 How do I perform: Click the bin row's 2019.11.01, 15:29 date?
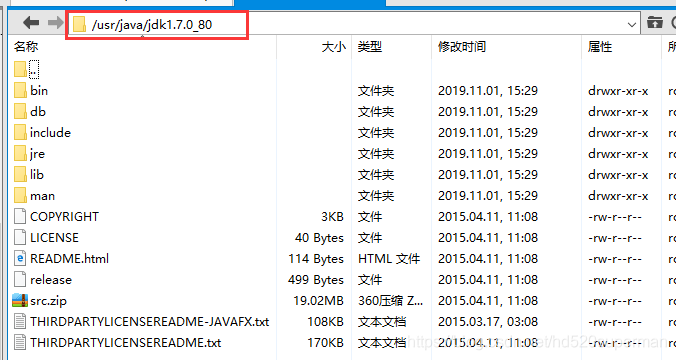[488, 91]
